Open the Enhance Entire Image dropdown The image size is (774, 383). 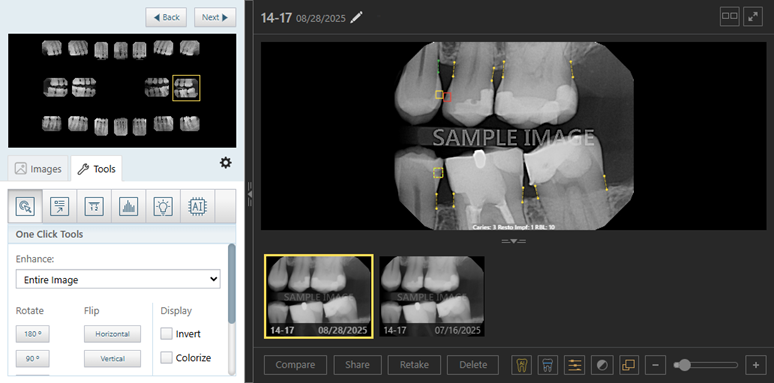(118, 279)
